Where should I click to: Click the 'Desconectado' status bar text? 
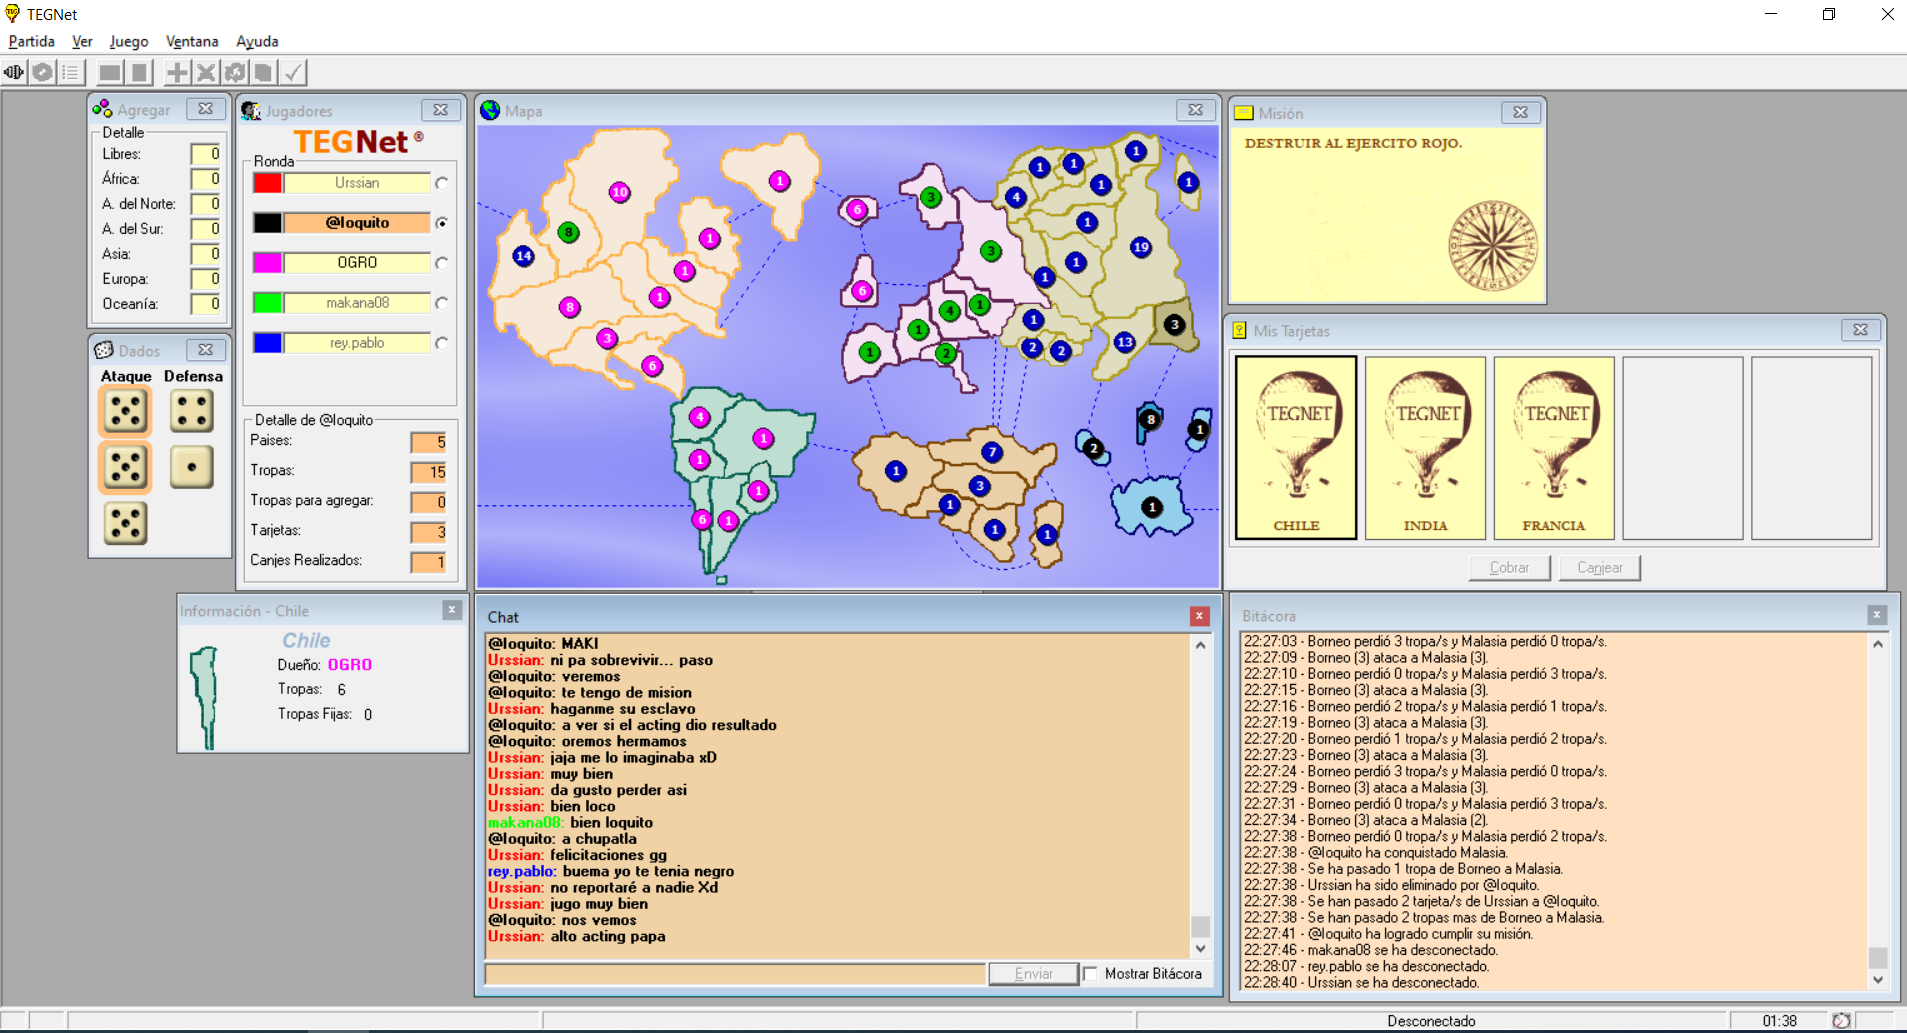(1431, 1021)
